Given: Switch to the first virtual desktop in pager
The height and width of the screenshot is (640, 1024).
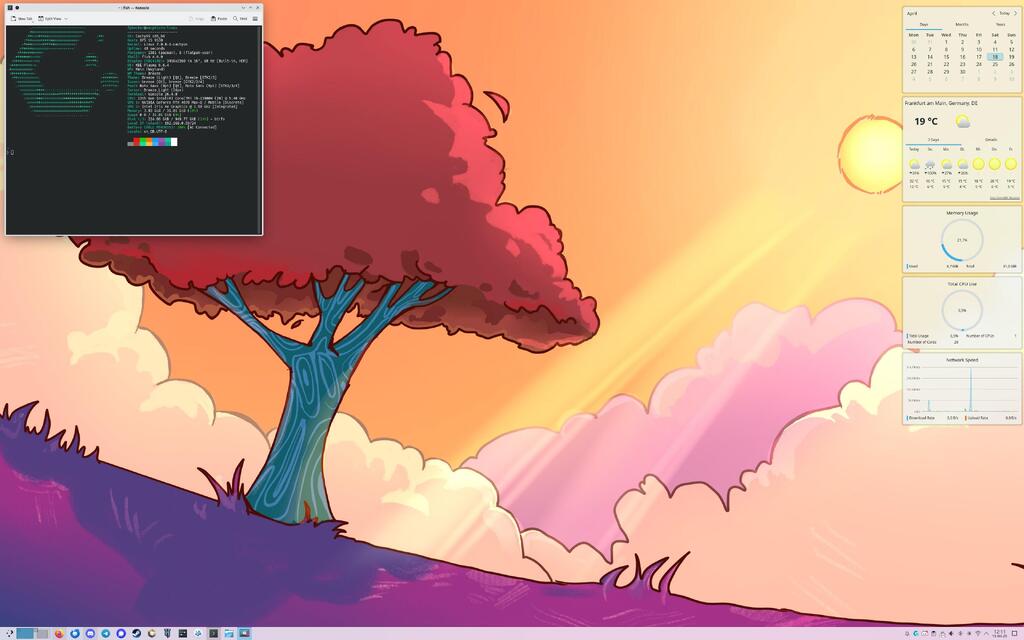Looking at the screenshot, I should pos(25,633).
